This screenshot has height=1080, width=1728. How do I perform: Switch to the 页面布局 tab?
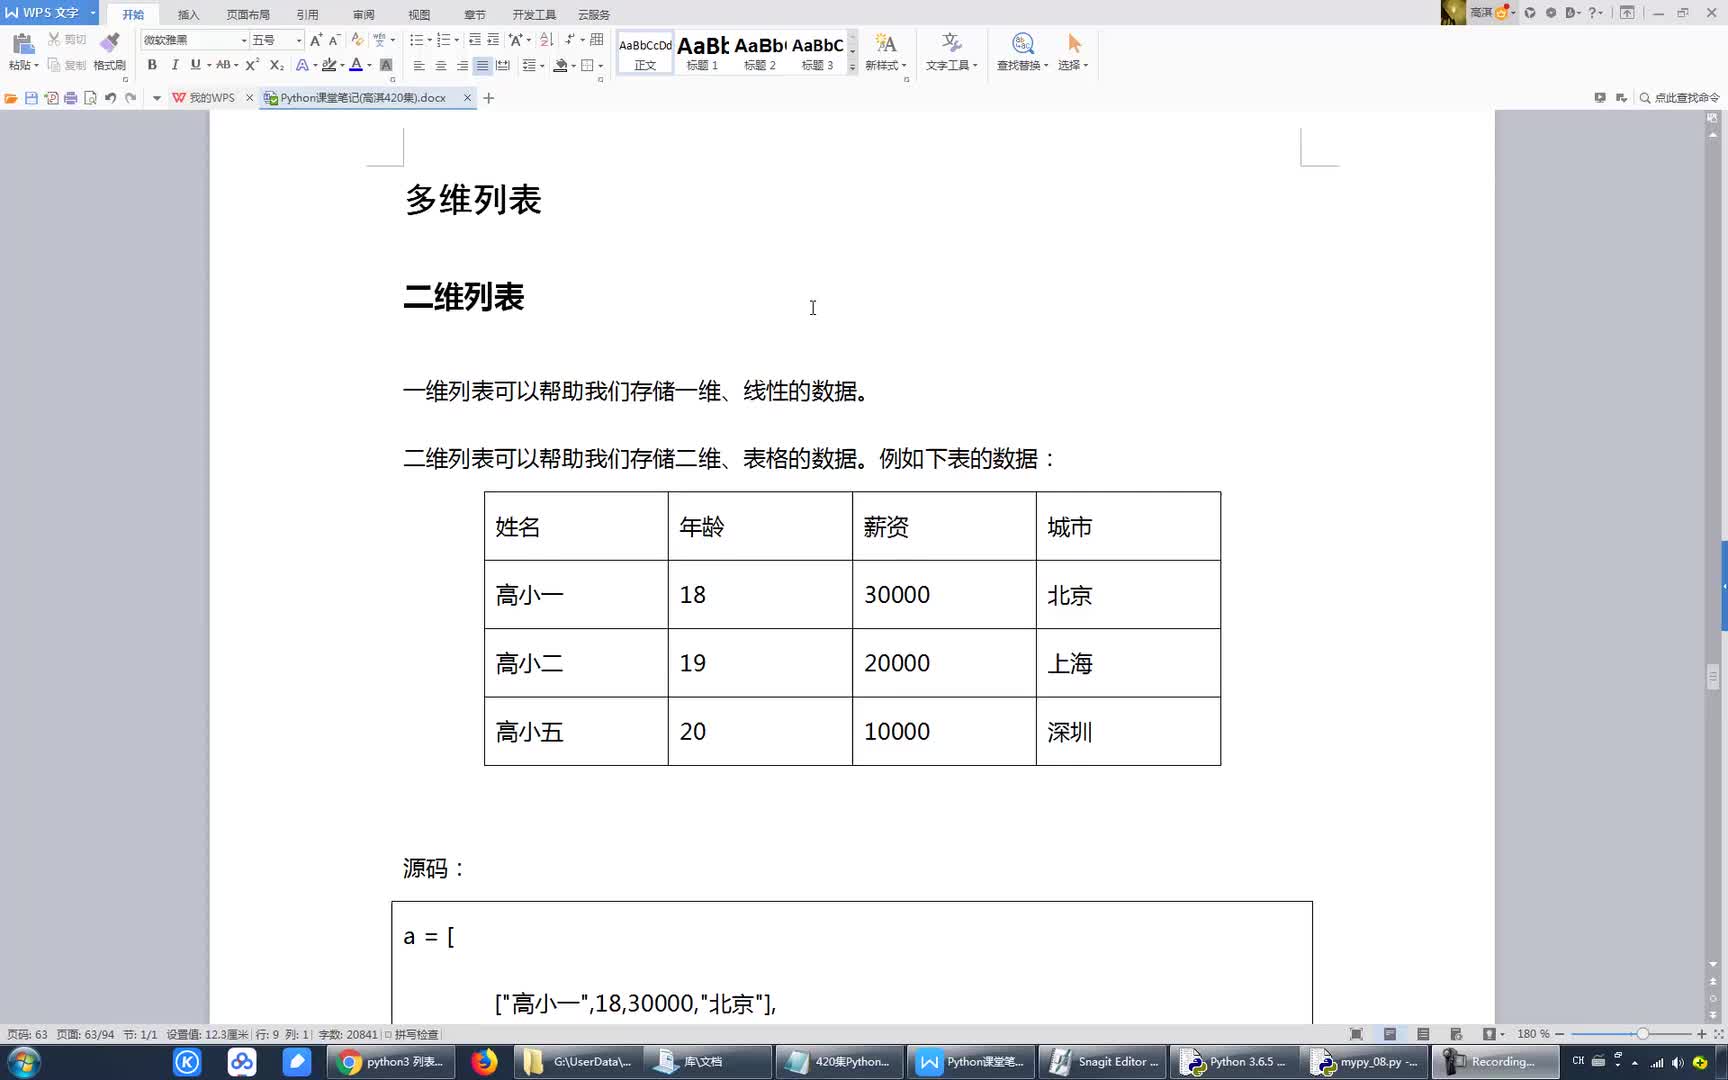(248, 15)
